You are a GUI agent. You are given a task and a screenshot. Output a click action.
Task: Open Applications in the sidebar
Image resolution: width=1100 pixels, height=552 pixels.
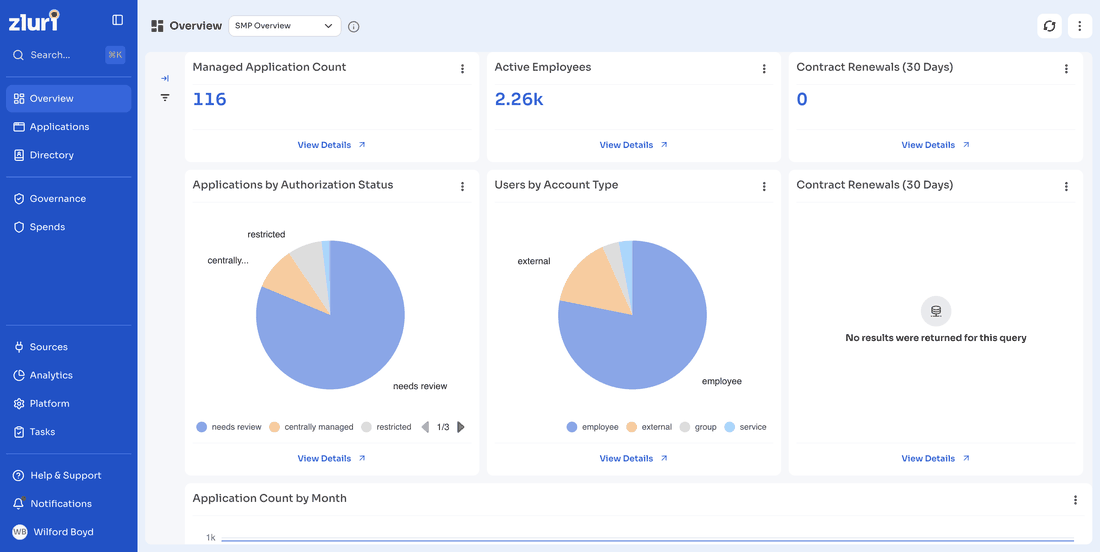point(69,127)
